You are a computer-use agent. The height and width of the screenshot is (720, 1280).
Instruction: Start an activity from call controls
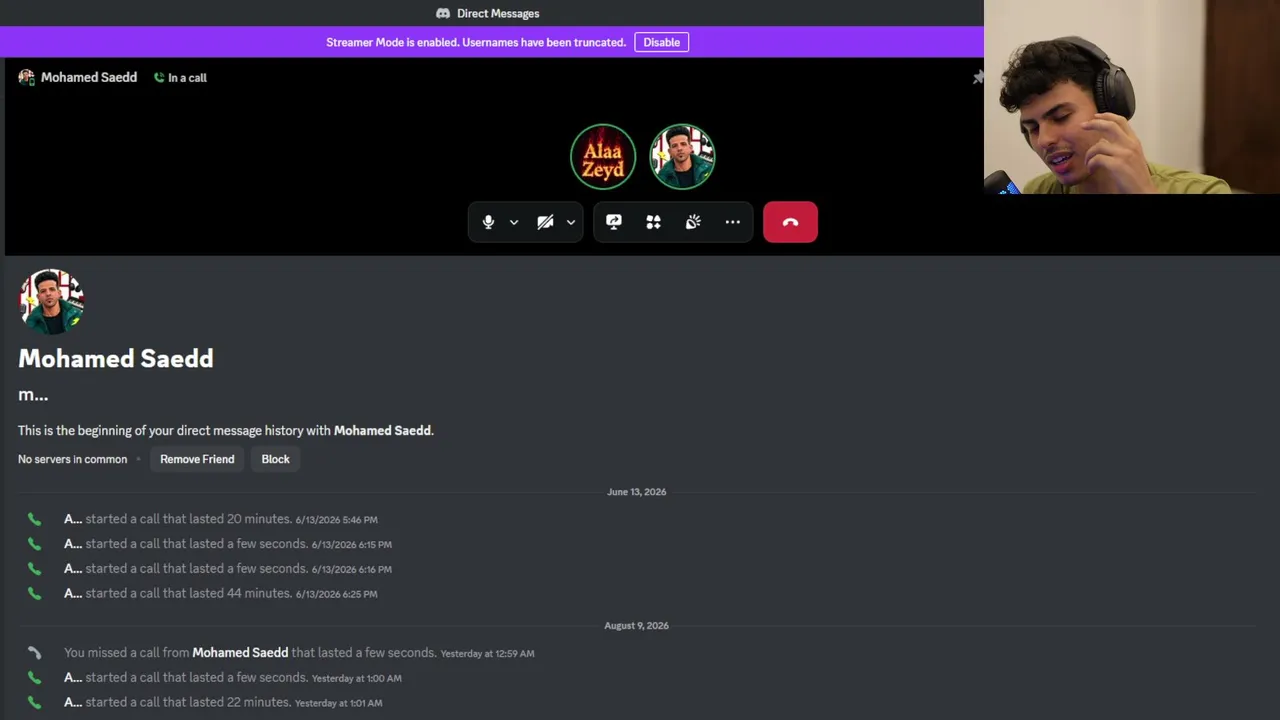point(653,222)
